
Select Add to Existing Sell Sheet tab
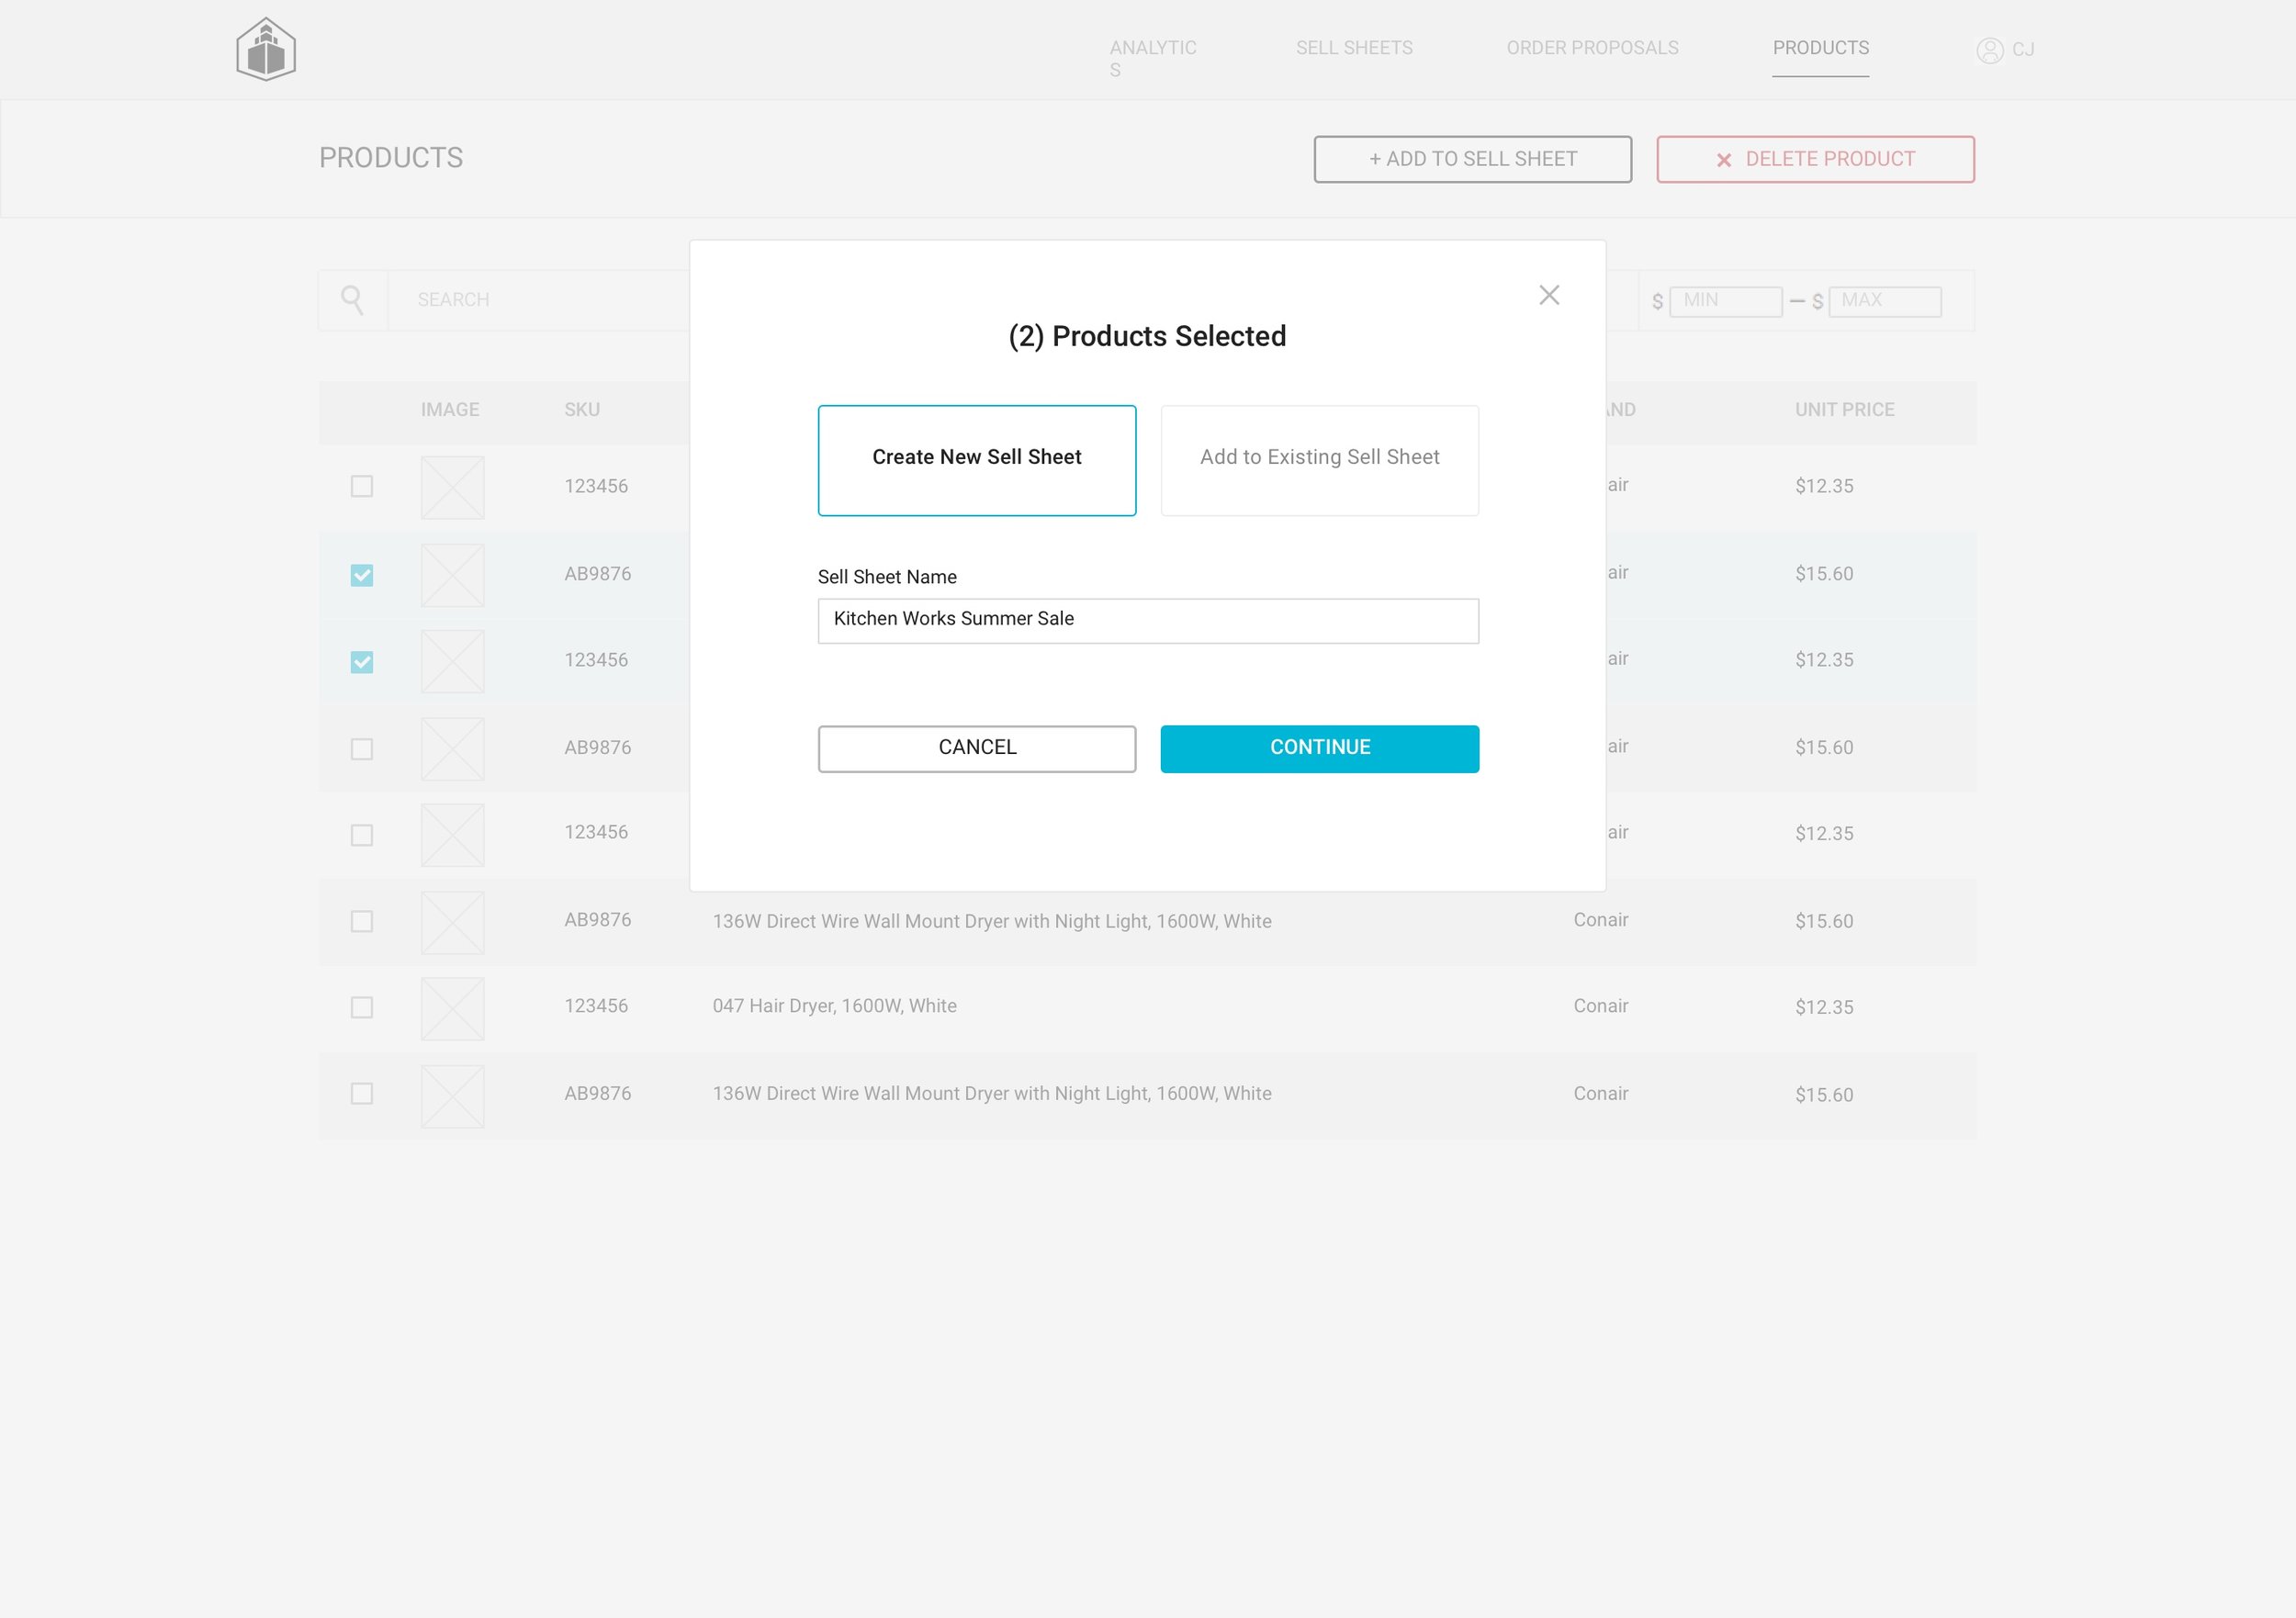(1319, 459)
